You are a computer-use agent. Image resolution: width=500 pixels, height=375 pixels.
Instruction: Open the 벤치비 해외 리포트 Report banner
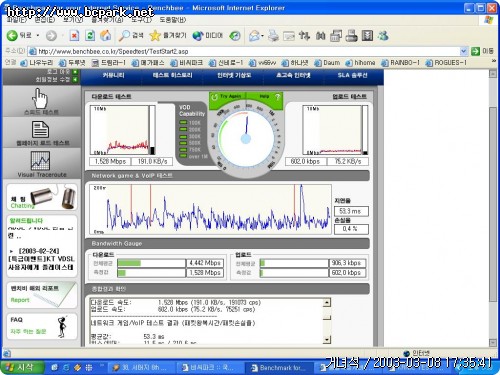(x=42, y=295)
